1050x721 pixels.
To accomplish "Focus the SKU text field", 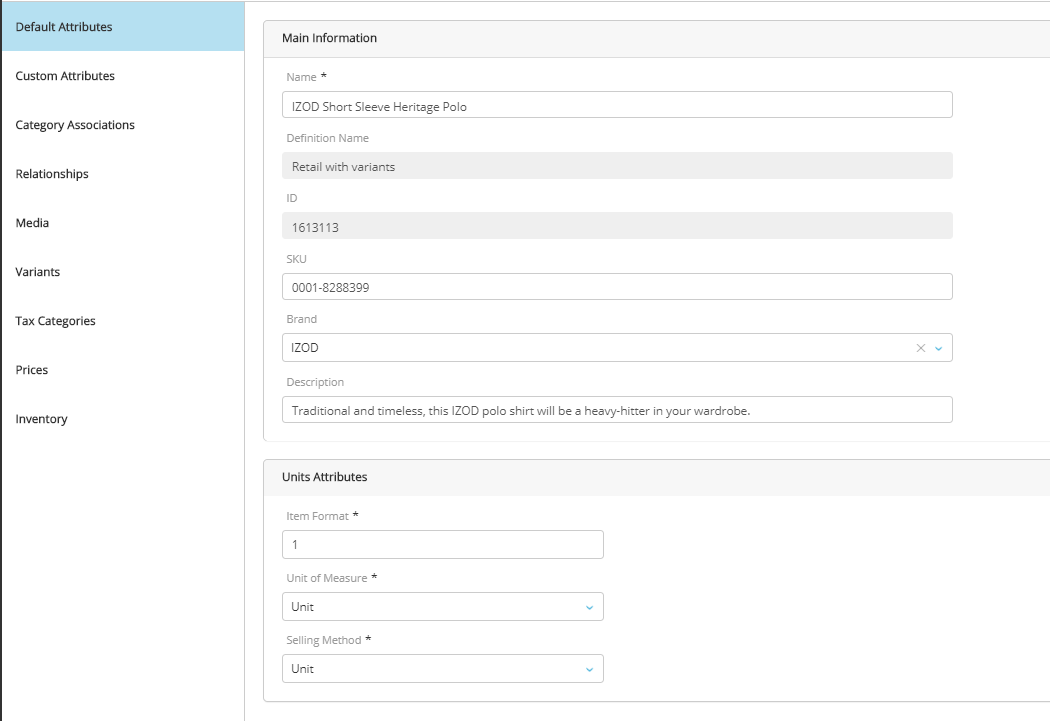I will tap(616, 288).
